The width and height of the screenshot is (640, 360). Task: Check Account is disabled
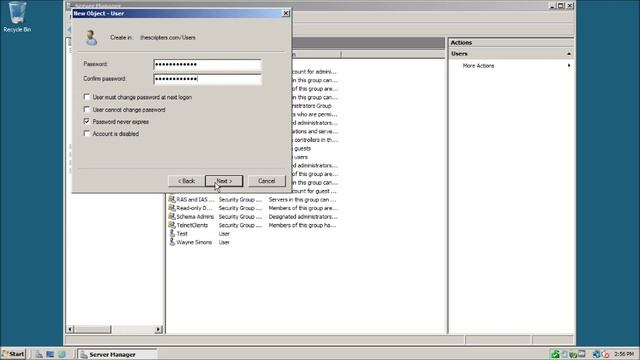point(87,133)
